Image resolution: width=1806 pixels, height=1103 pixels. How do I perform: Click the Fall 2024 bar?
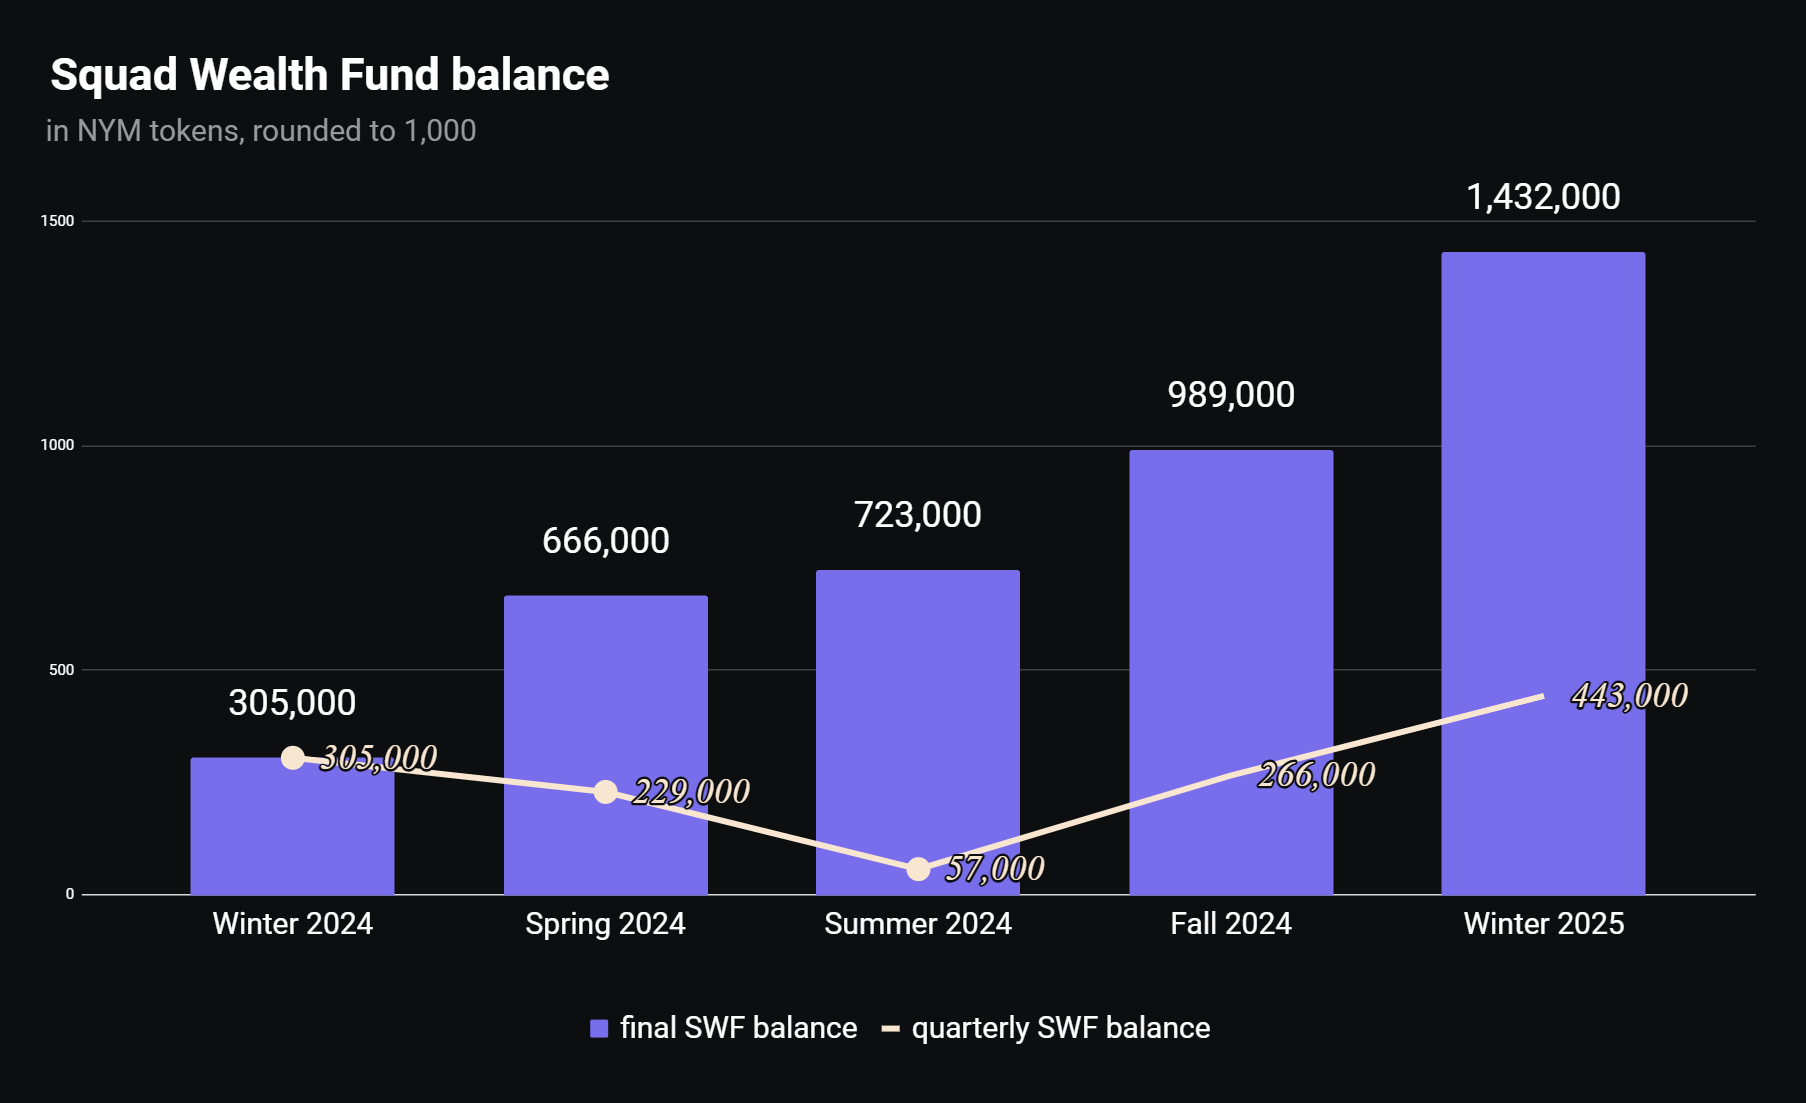coord(1231,672)
